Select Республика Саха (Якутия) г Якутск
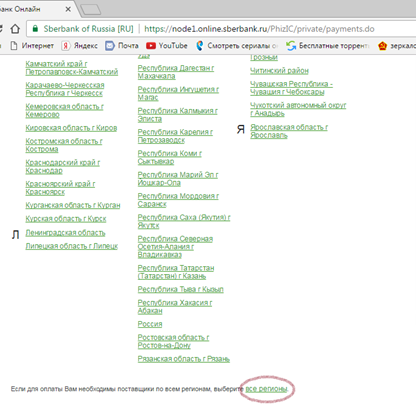The width and height of the screenshot is (416, 416). 184,221
